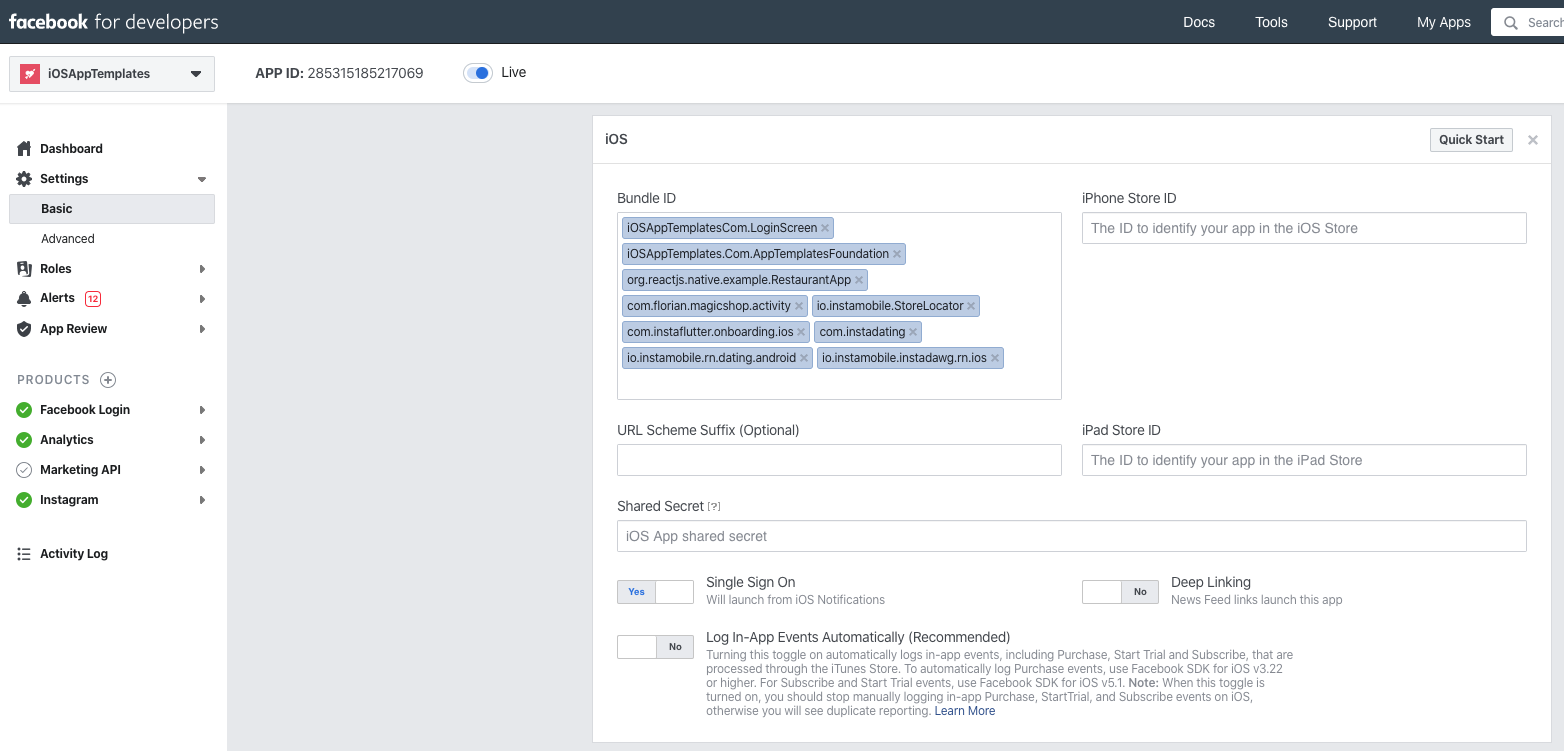Viewport: 1564px width, 751px height.
Task: Toggle the app Live status switch
Action: tap(478, 73)
